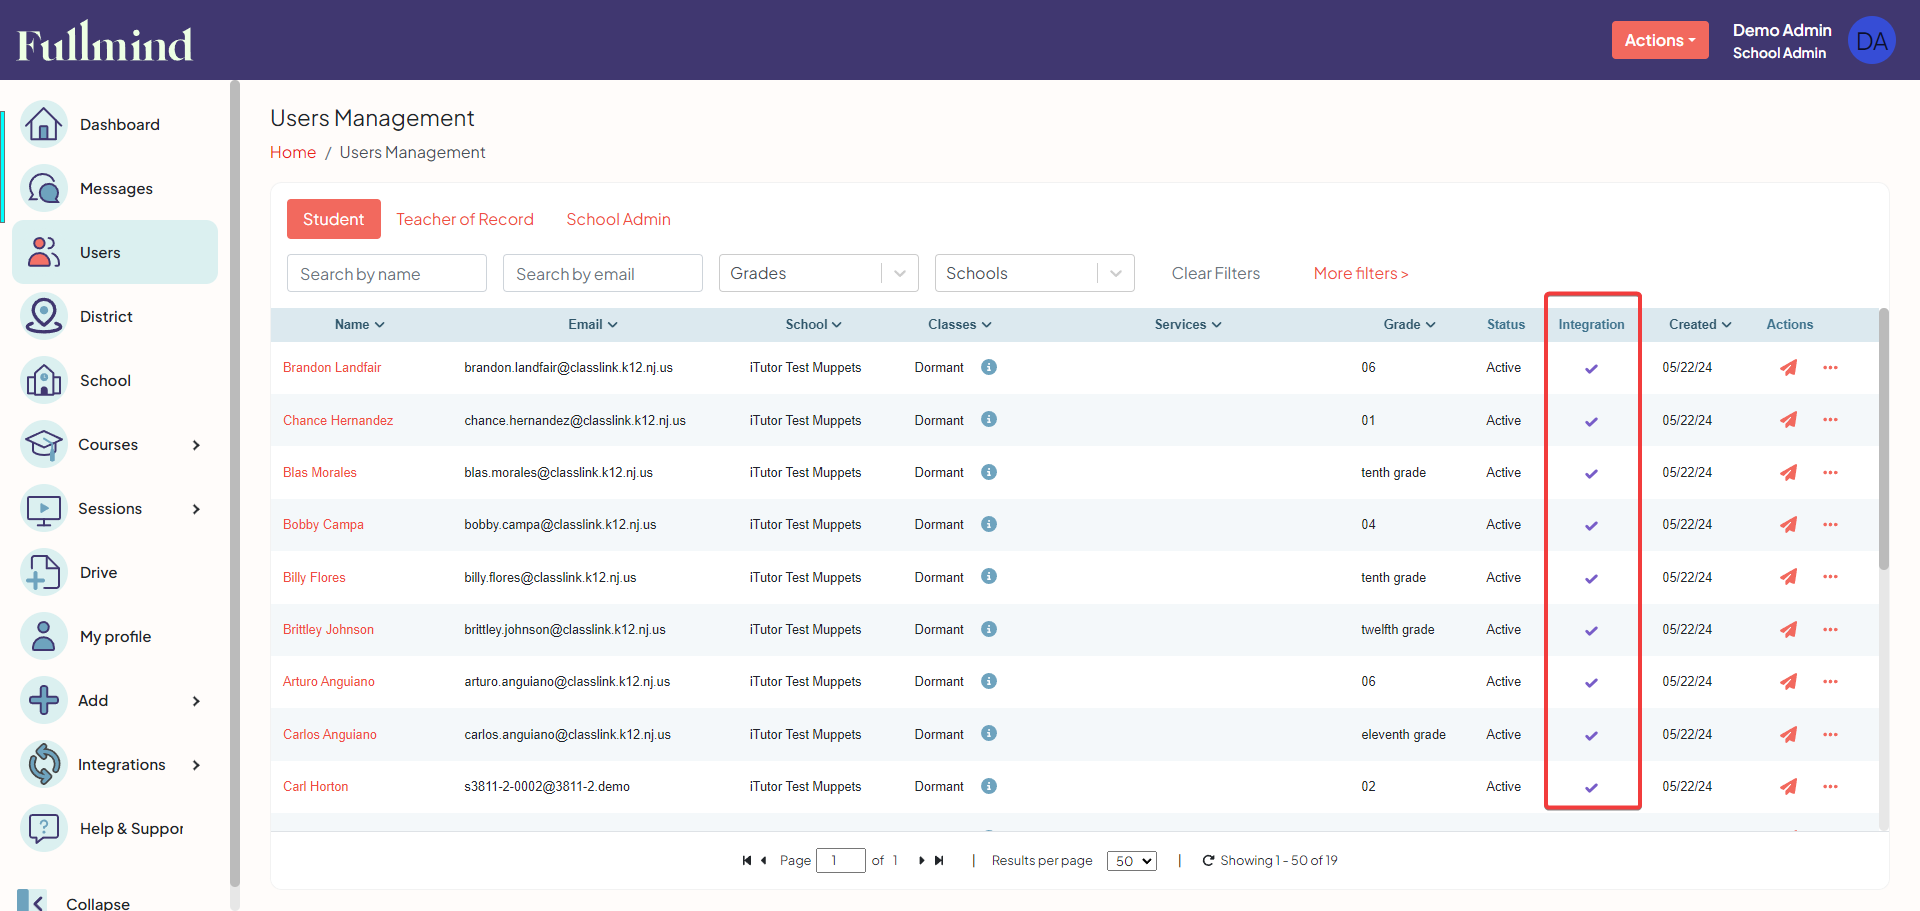Sort by the Email column header
The width and height of the screenshot is (1920, 911).
tap(593, 324)
